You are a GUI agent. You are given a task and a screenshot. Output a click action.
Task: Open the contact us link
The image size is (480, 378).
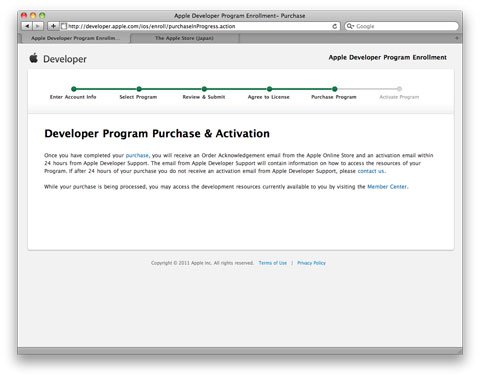pyautogui.click(x=371, y=171)
